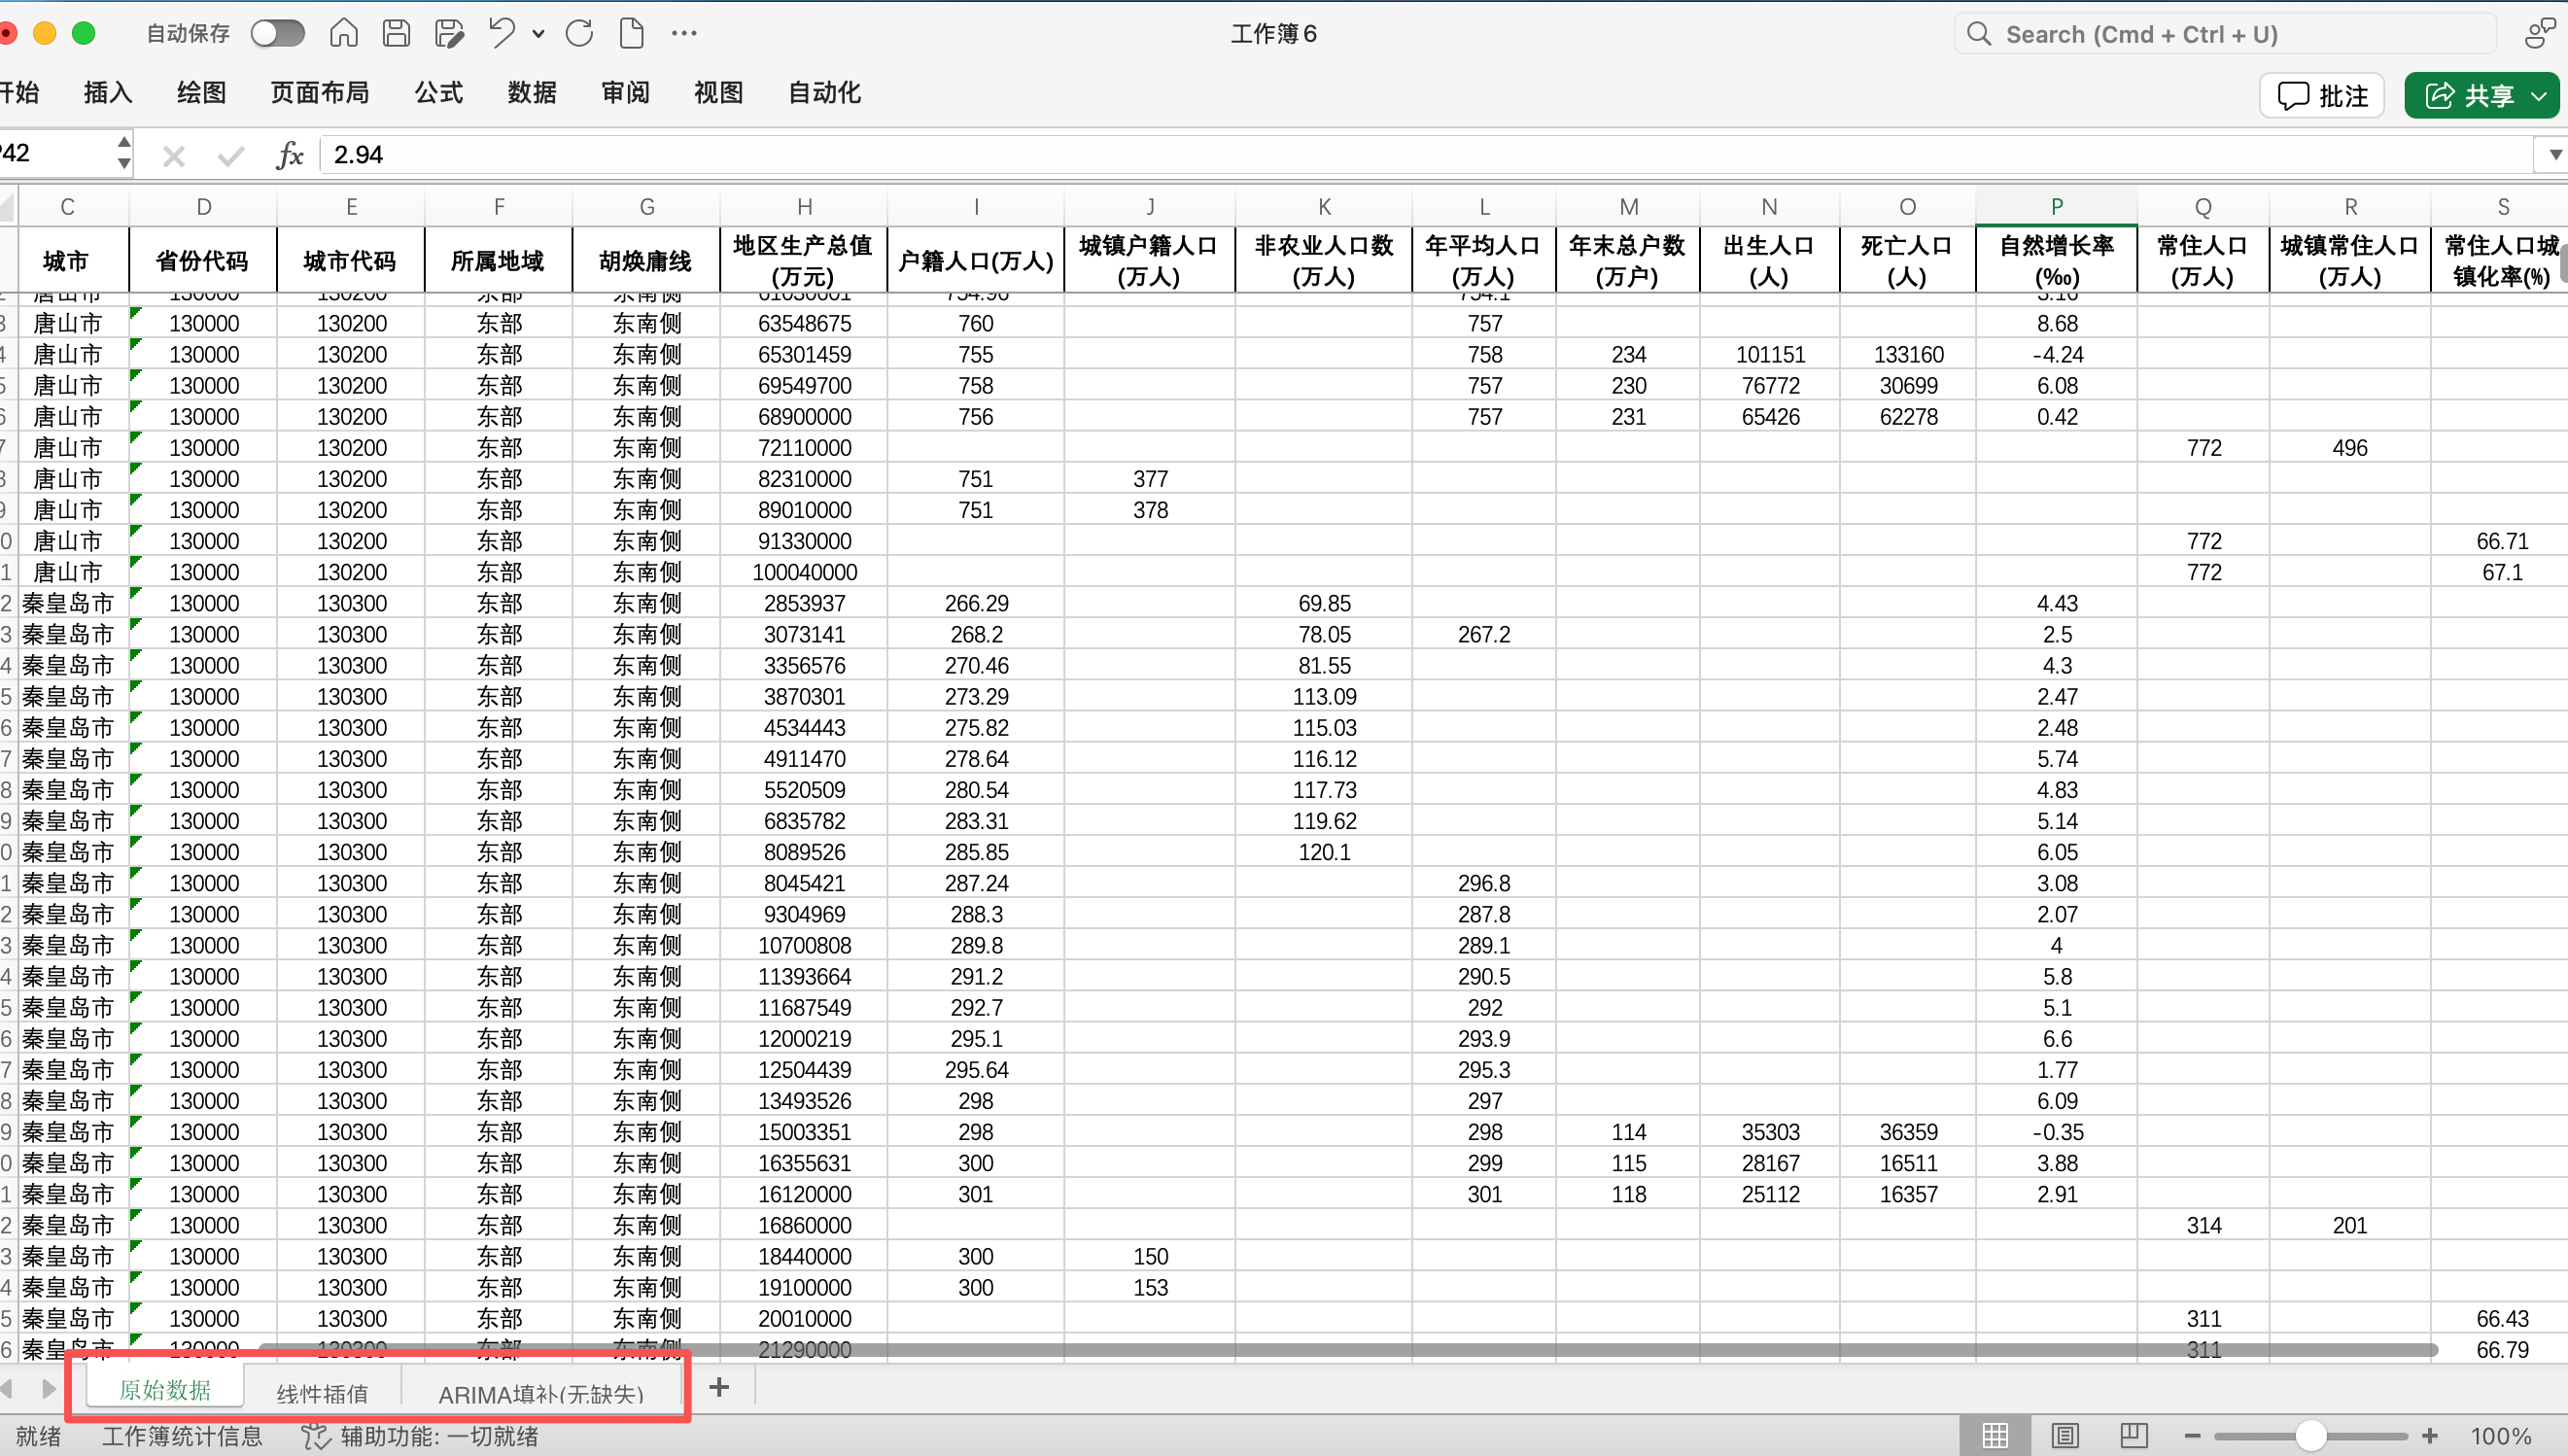The height and width of the screenshot is (1456, 2568).
Task: Expand the formula bar chevron
Action: pyautogui.click(x=2554, y=155)
